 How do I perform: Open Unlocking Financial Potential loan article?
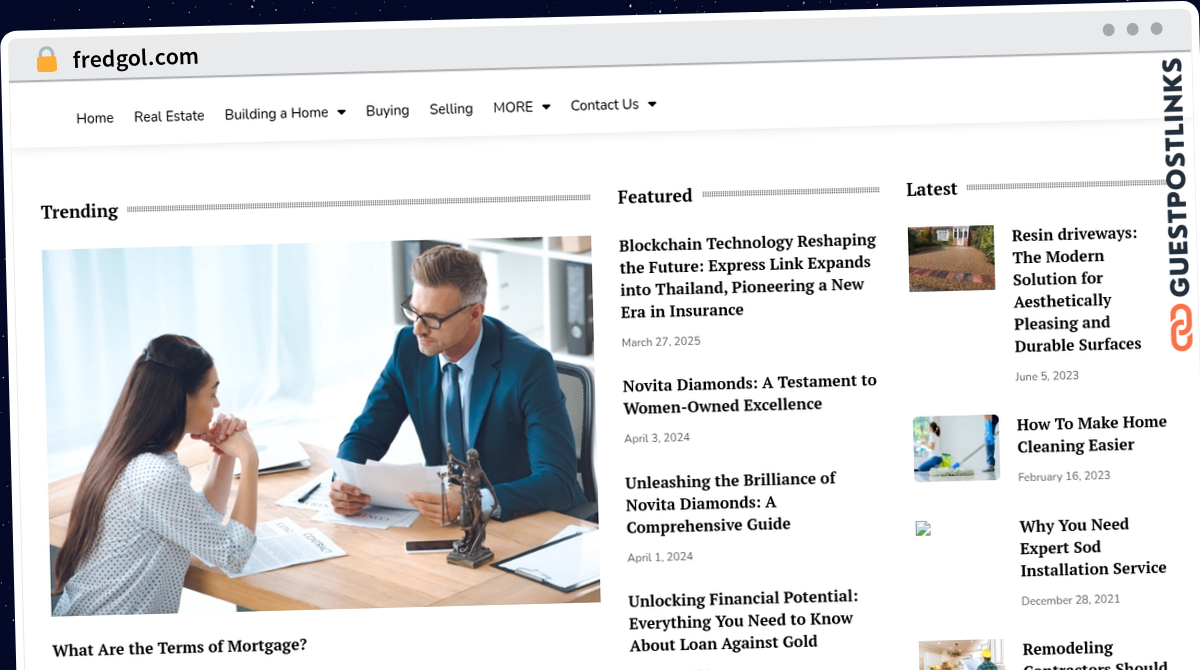pos(744,620)
